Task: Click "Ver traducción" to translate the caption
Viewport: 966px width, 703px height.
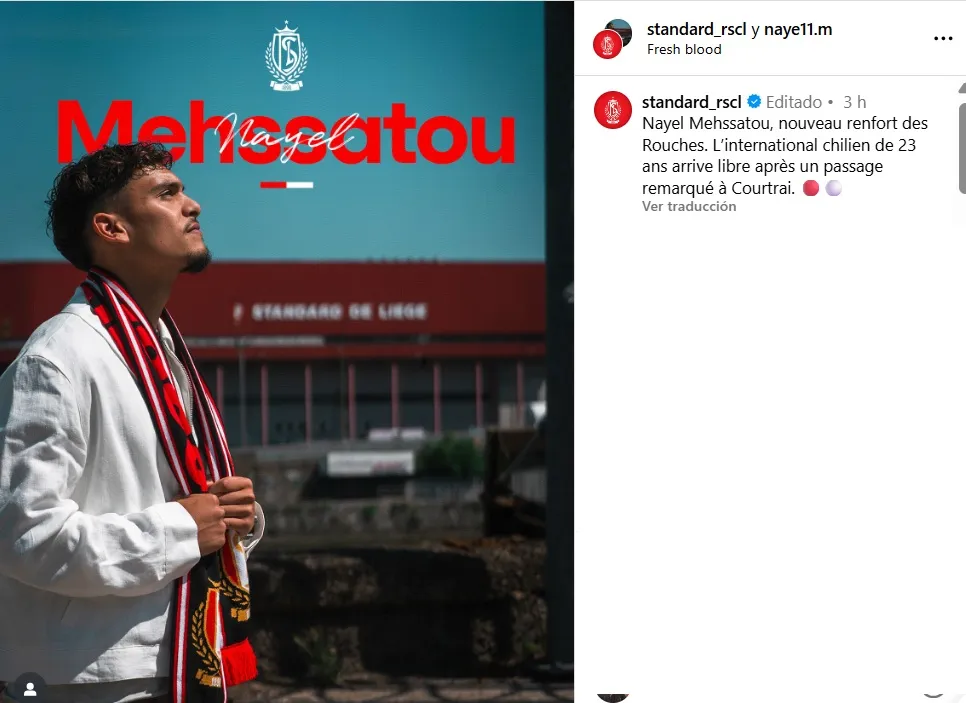Action: [x=689, y=206]
